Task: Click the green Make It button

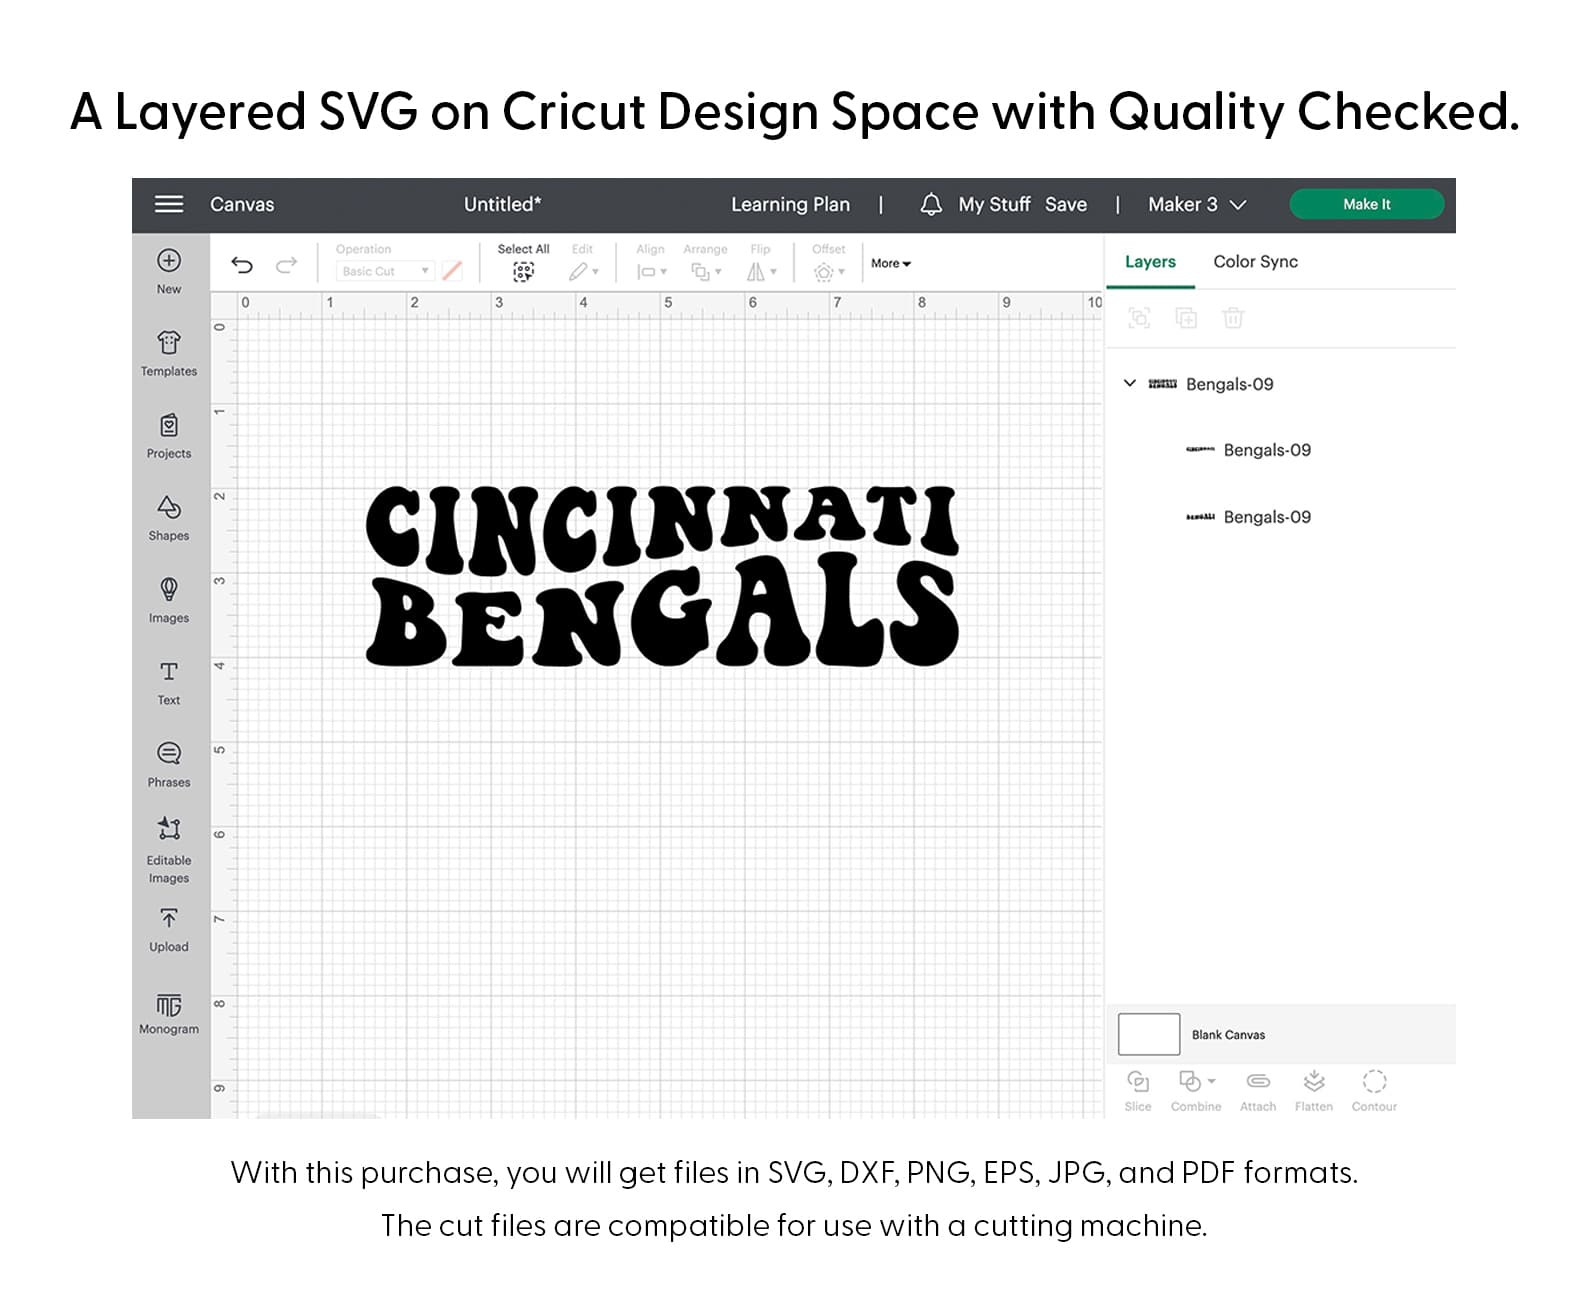Action: pos(1366,204)
